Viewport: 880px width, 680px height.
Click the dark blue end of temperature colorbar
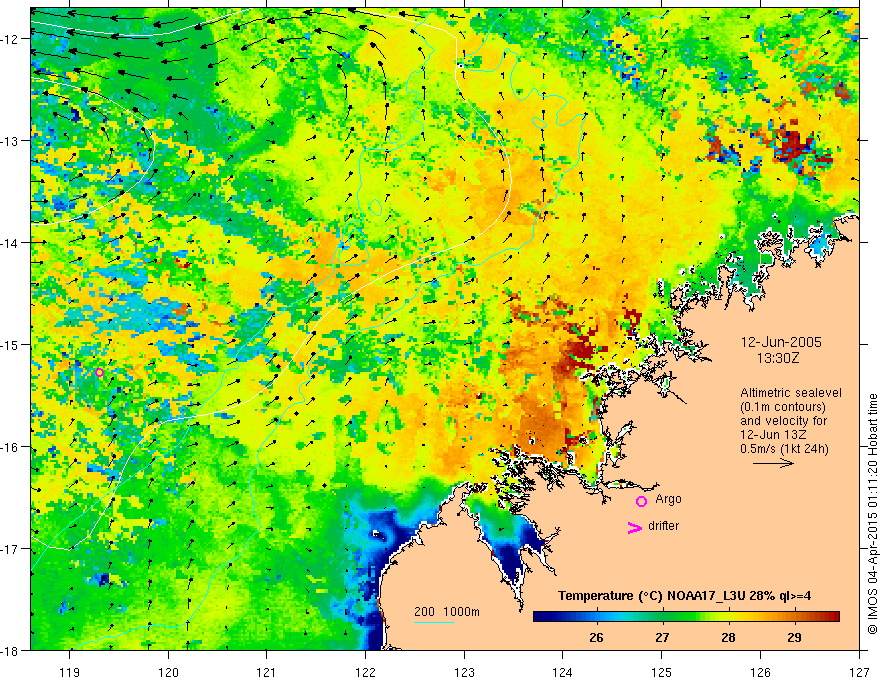(540, 617)
